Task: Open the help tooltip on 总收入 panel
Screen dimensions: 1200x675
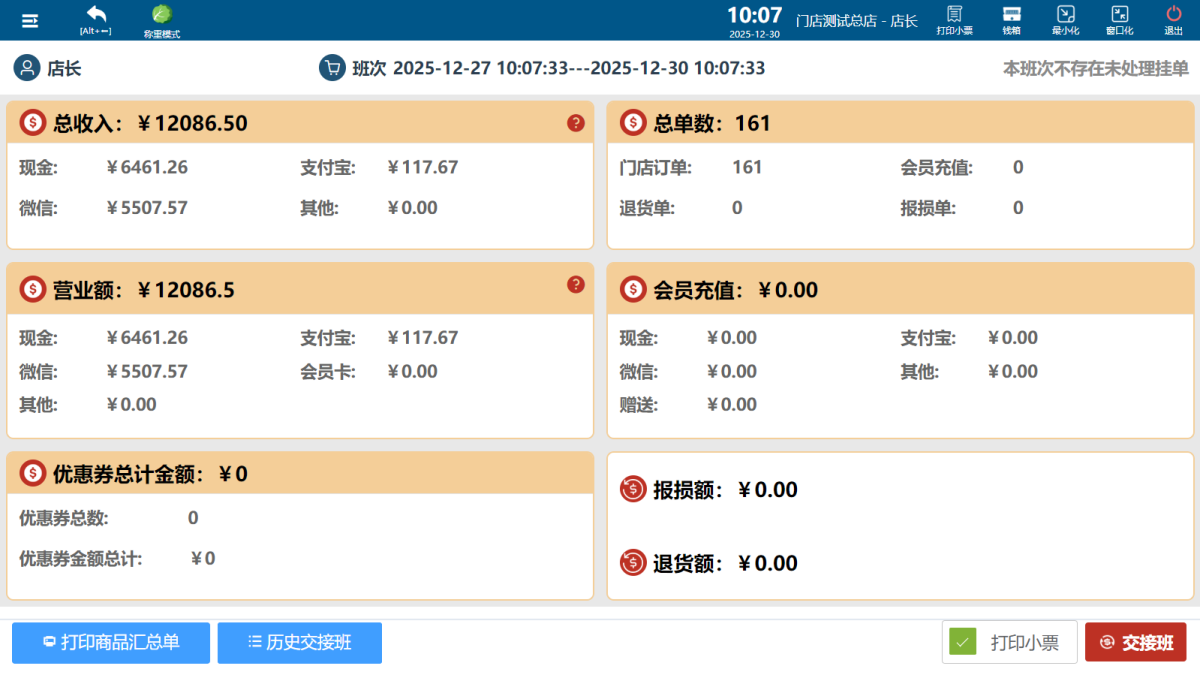Action: 575,122
